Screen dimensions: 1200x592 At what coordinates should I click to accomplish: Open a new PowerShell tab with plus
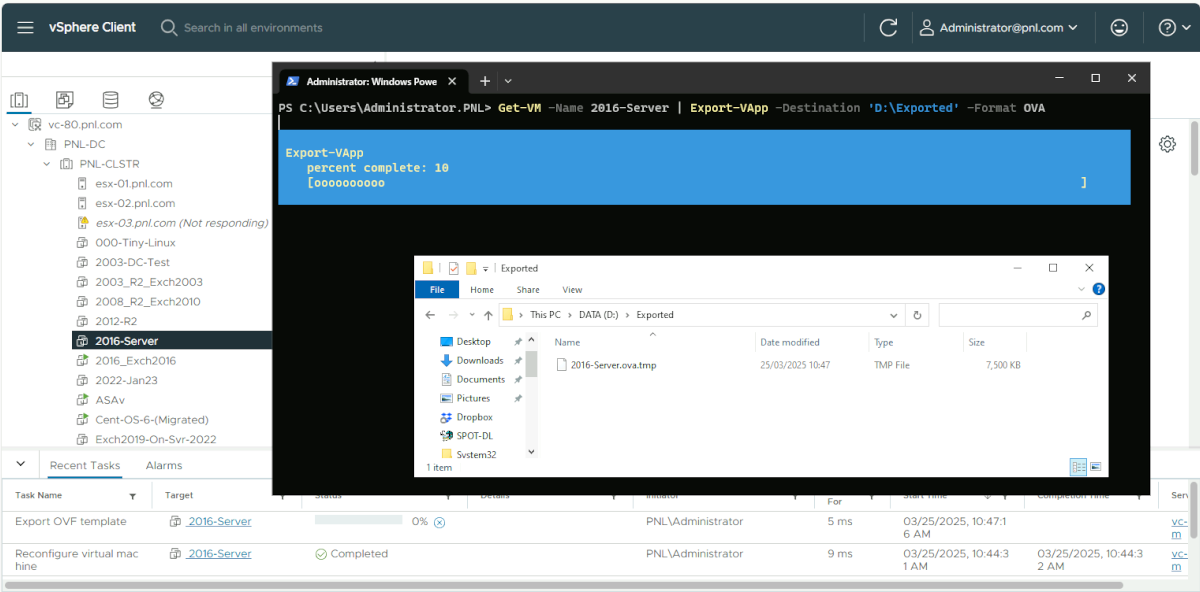coord(485,81)
